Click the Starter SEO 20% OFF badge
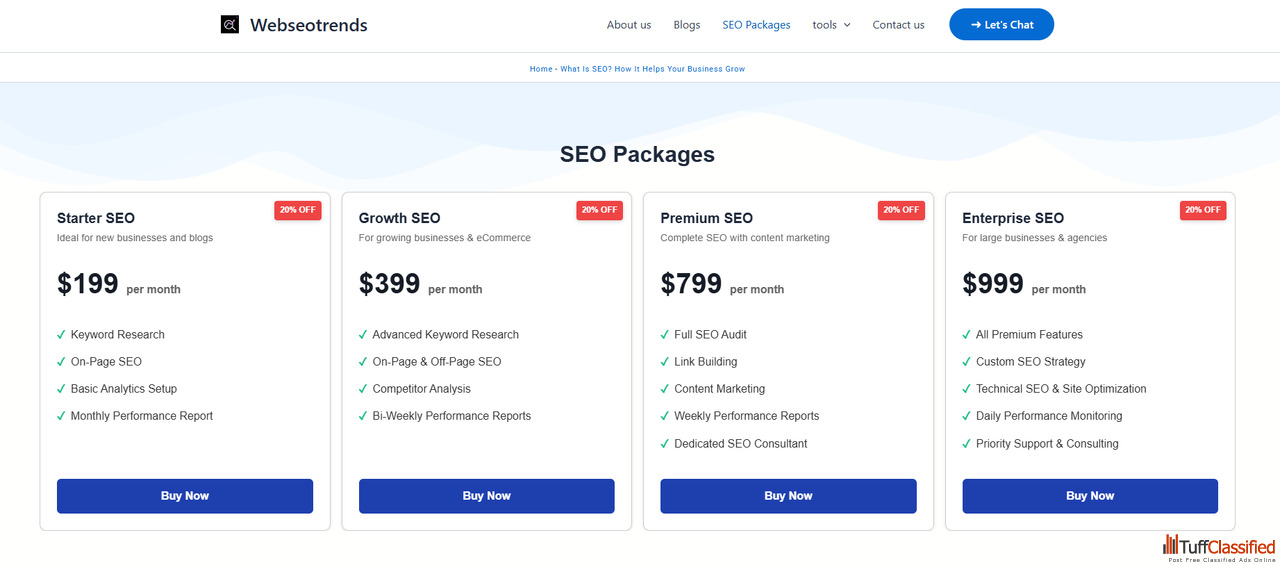The height and width of the screenshot is (565, 1280). tap(298, 210)
